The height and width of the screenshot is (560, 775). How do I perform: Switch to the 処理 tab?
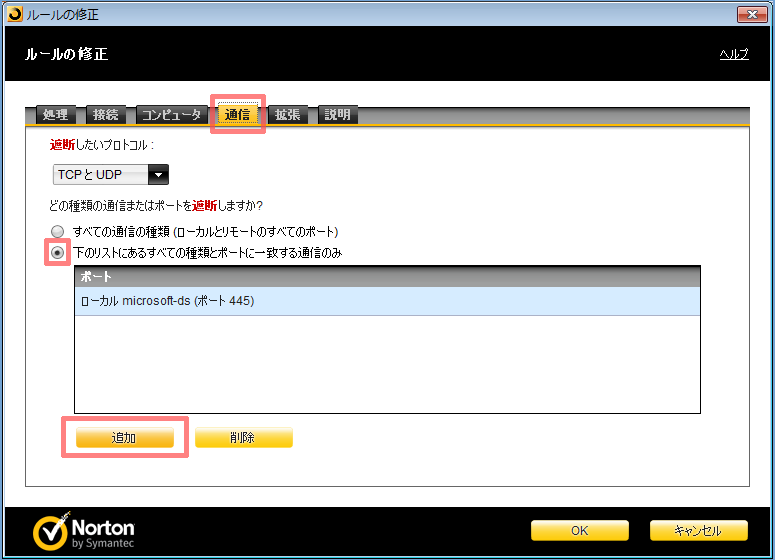point(55,115)
